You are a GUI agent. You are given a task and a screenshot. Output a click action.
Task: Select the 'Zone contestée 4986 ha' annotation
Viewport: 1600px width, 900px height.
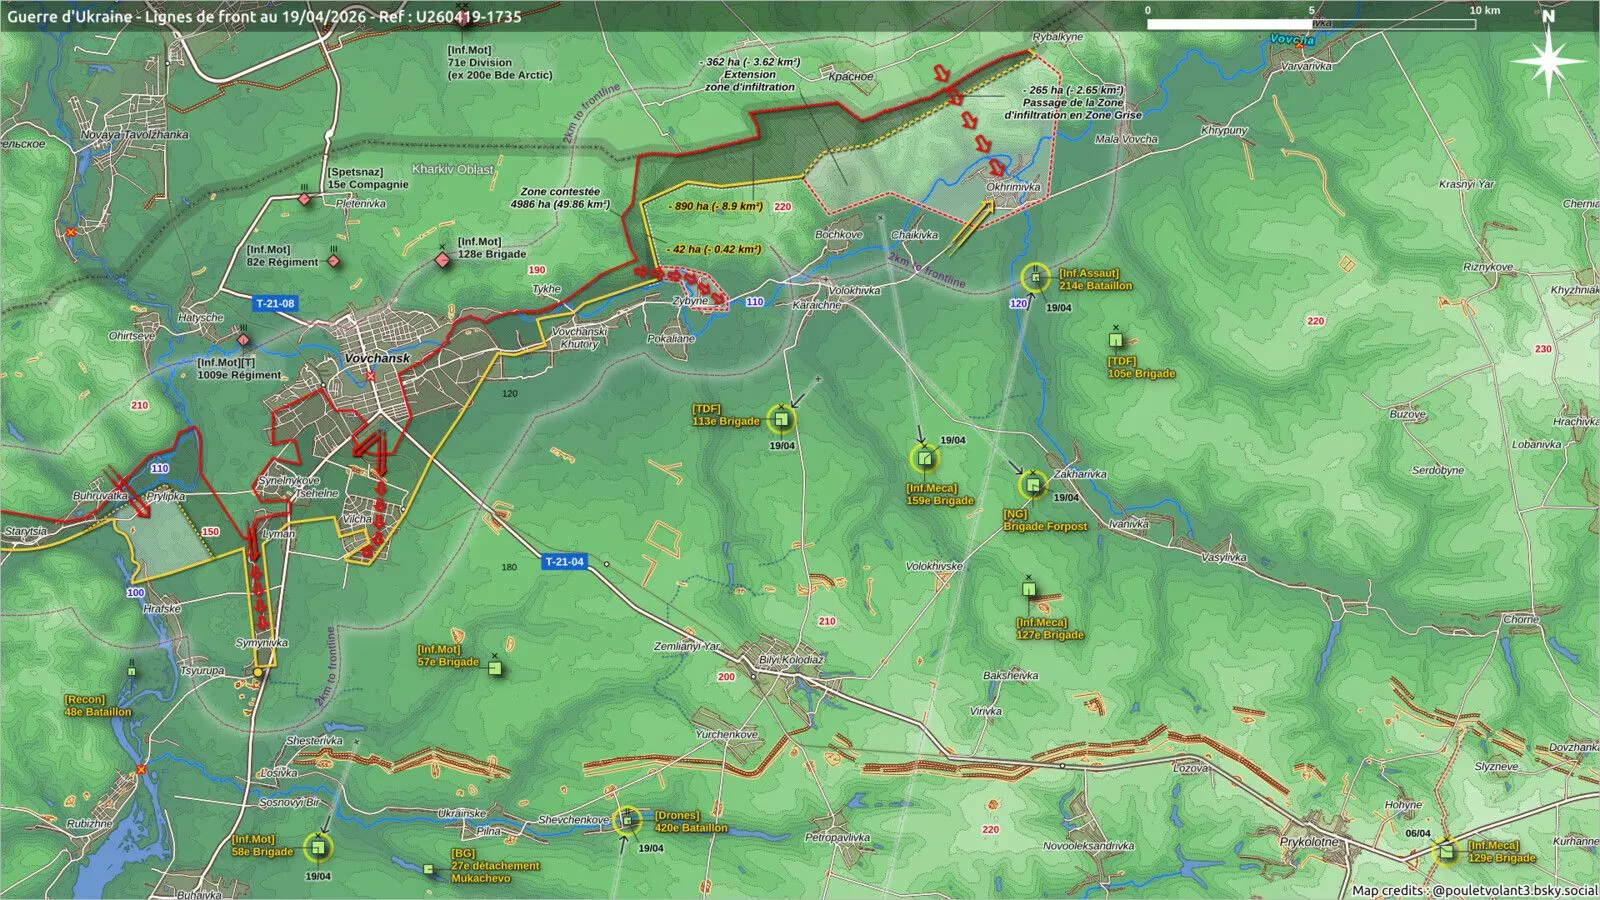[560, 198]
